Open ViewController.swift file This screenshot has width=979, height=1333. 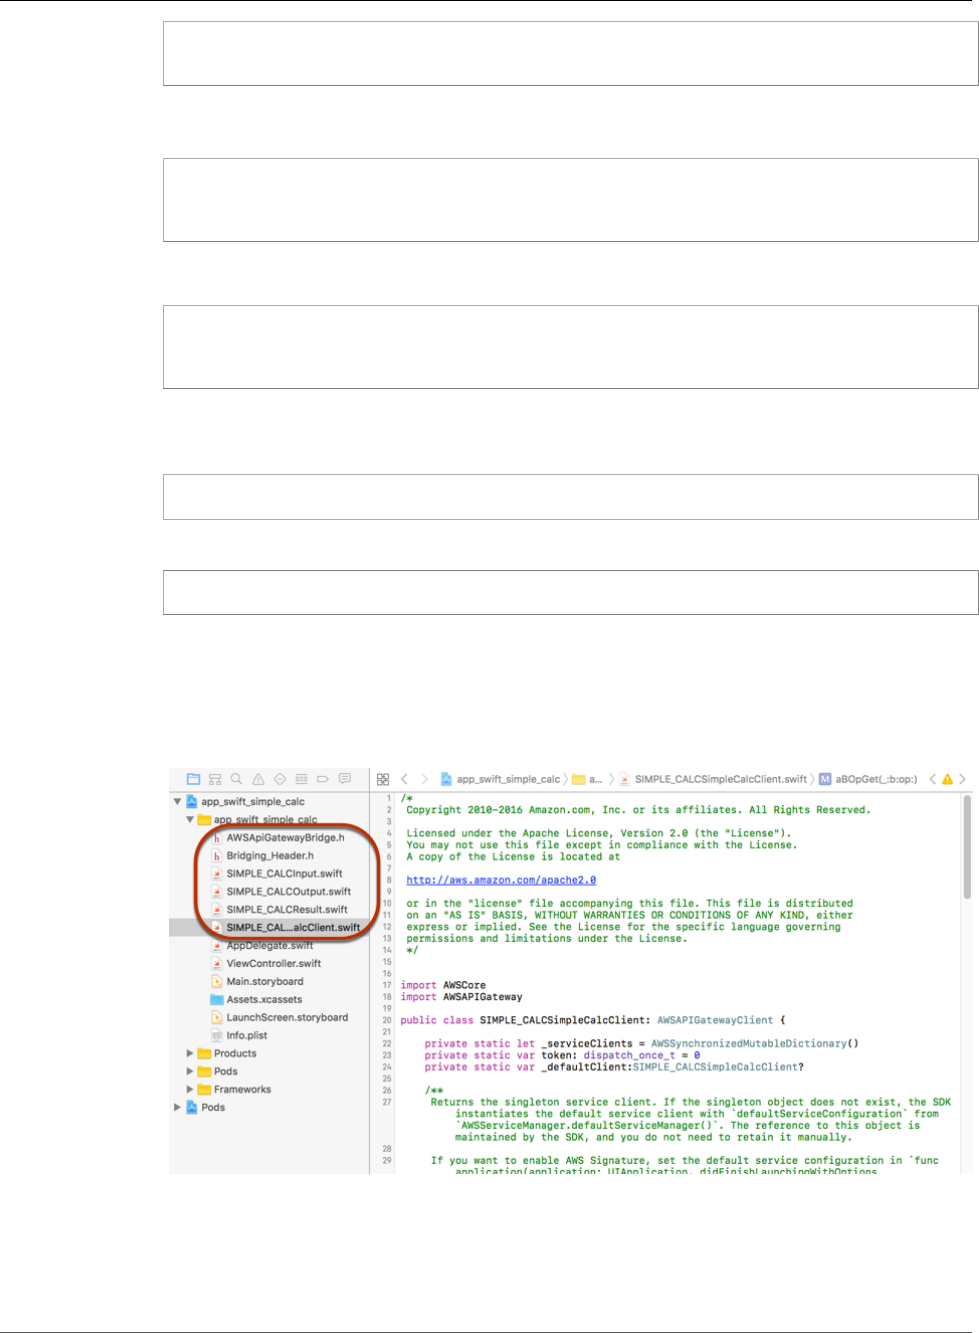[x=266, y=964]
